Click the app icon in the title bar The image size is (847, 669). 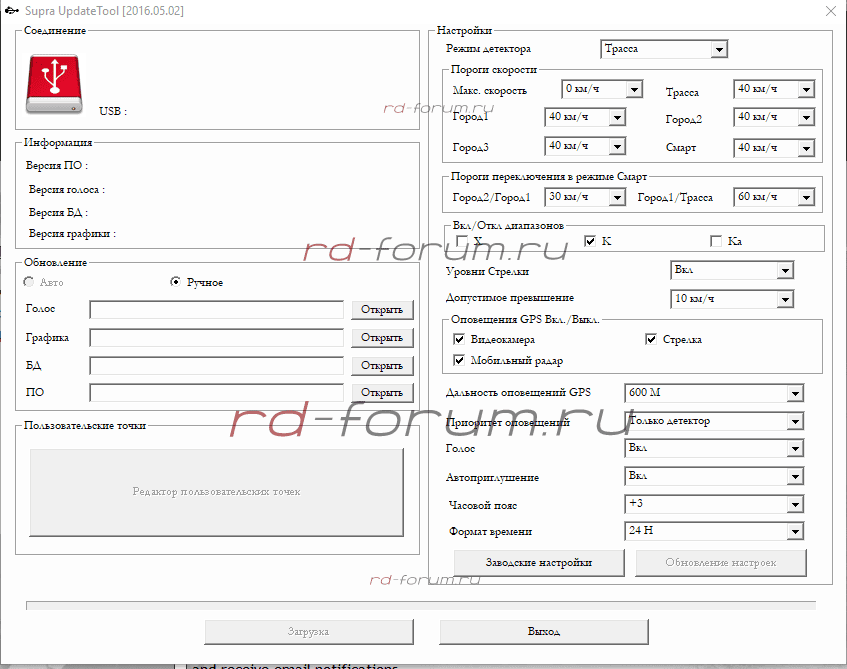[9, 10]
